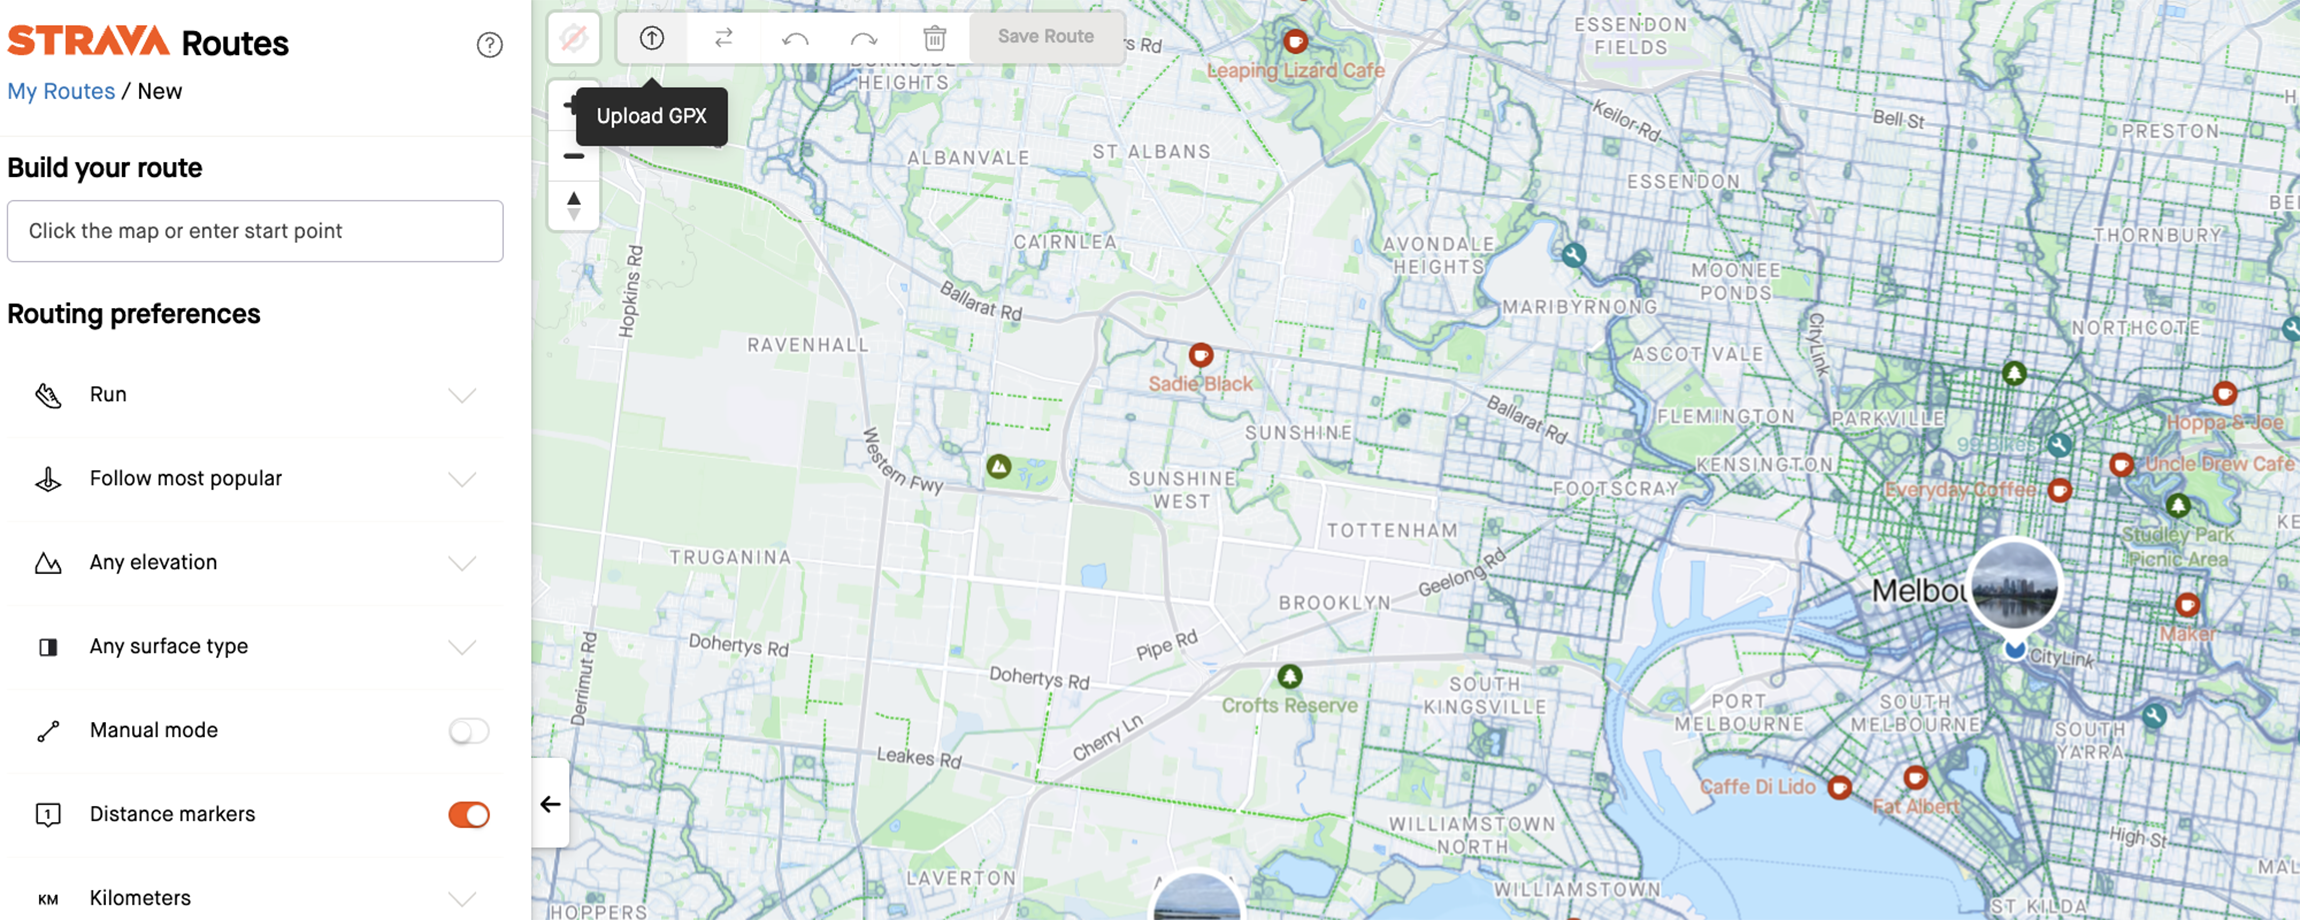Delete route with the trash icon

tap(934, 39)
